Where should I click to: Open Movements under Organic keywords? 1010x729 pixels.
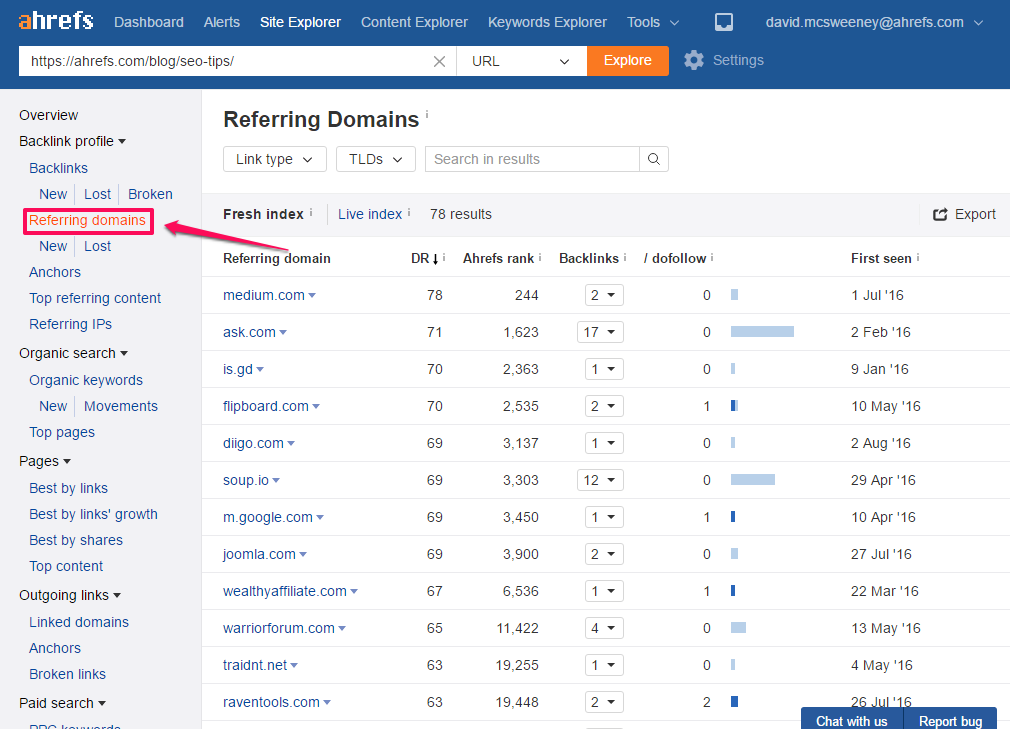(120, 406)
